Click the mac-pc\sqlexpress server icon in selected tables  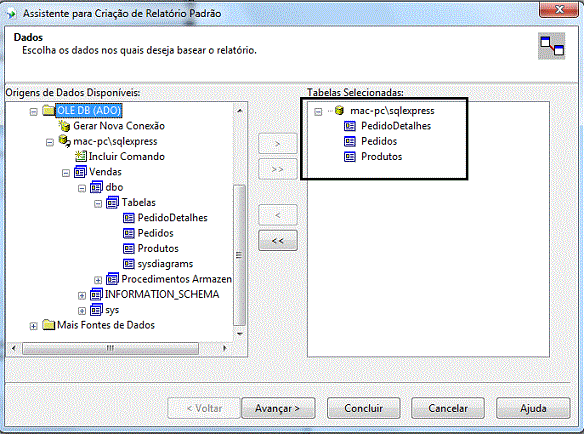click(339, 110)
